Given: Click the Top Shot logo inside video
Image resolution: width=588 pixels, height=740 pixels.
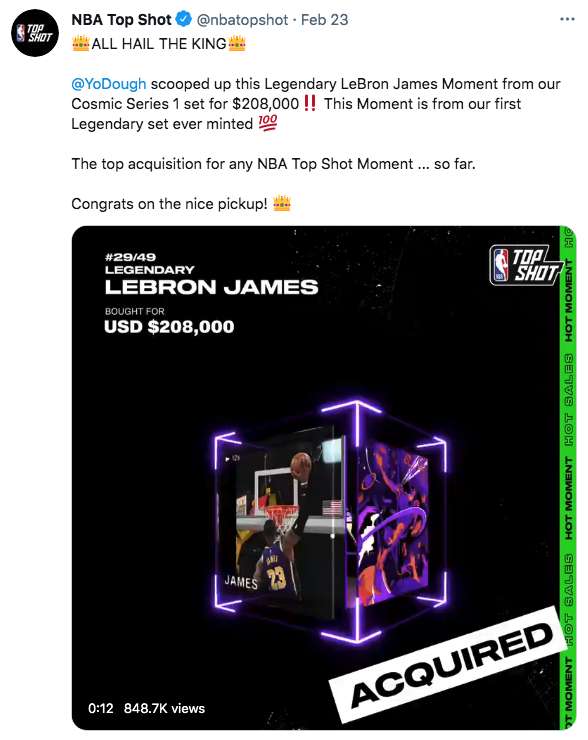Looking at the screenshot, I should click(x=525, y=265).
